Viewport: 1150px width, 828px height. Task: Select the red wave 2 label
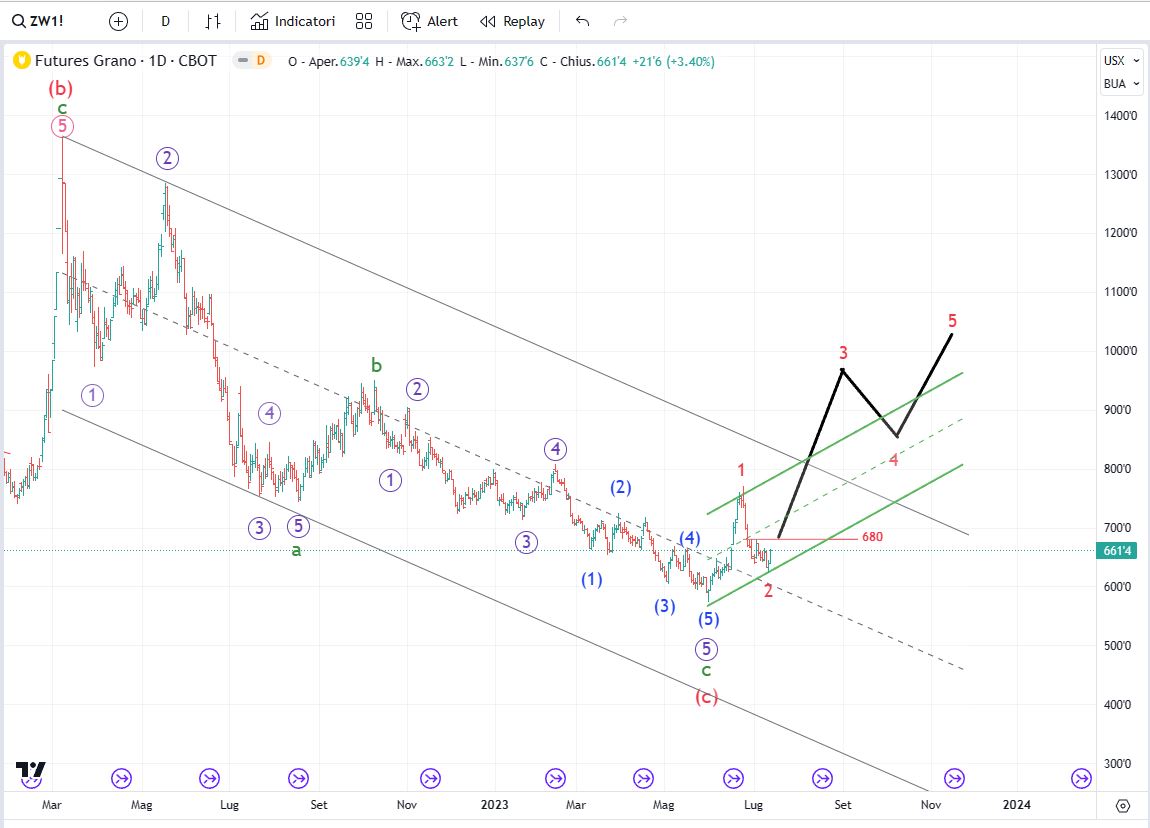(768, 591)
